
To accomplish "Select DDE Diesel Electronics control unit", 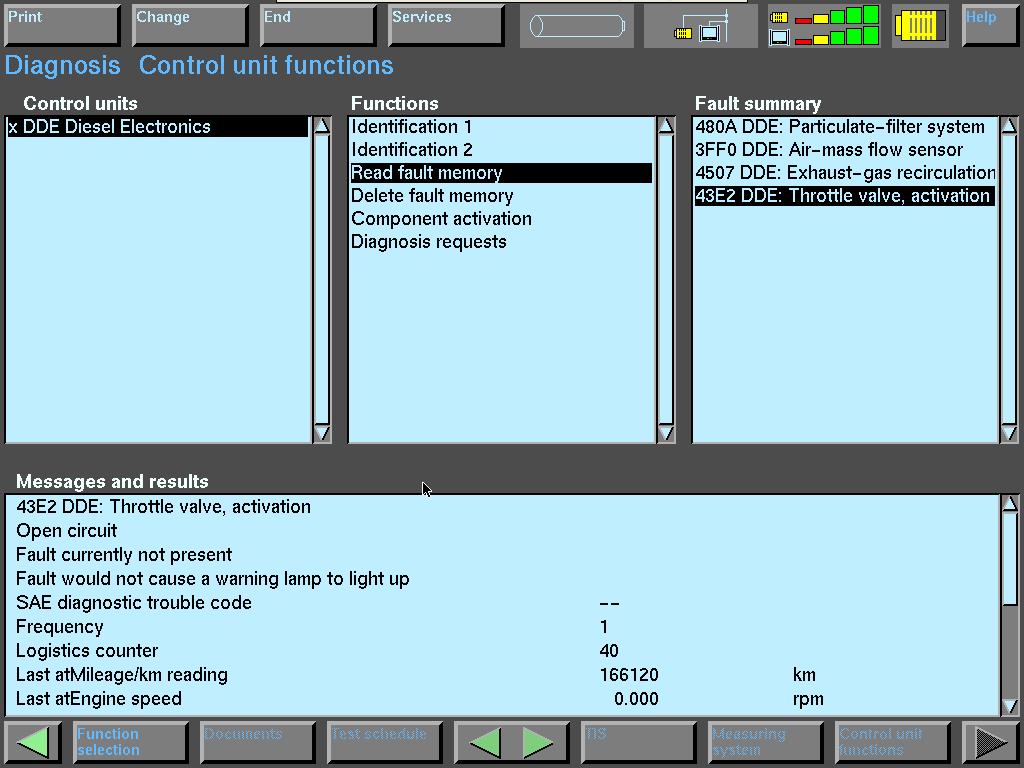I will [110, 127].
